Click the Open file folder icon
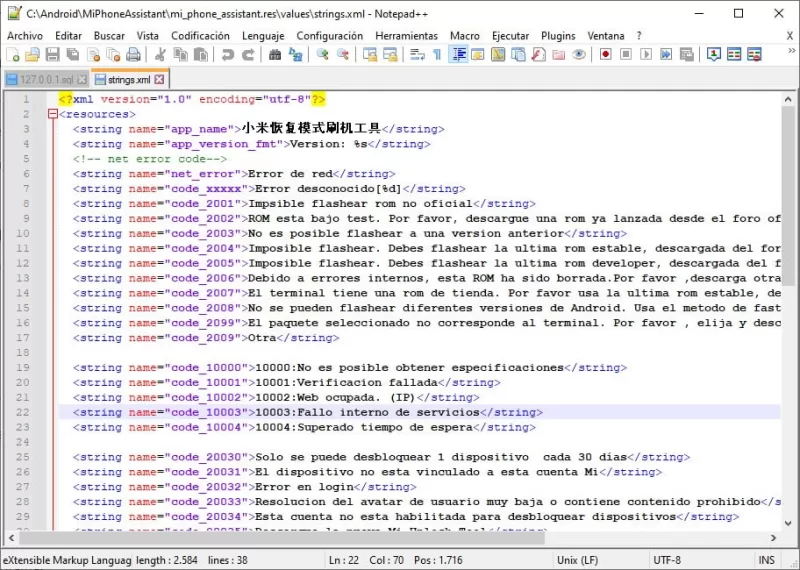800x570 pixels. coord(32,54)
